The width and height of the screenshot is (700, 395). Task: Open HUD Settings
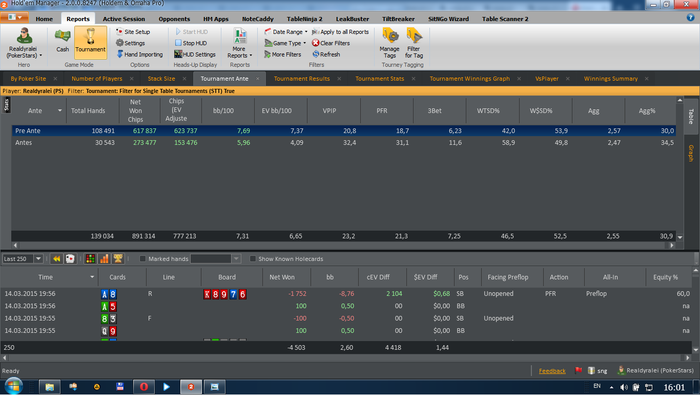tap(195, 54)
